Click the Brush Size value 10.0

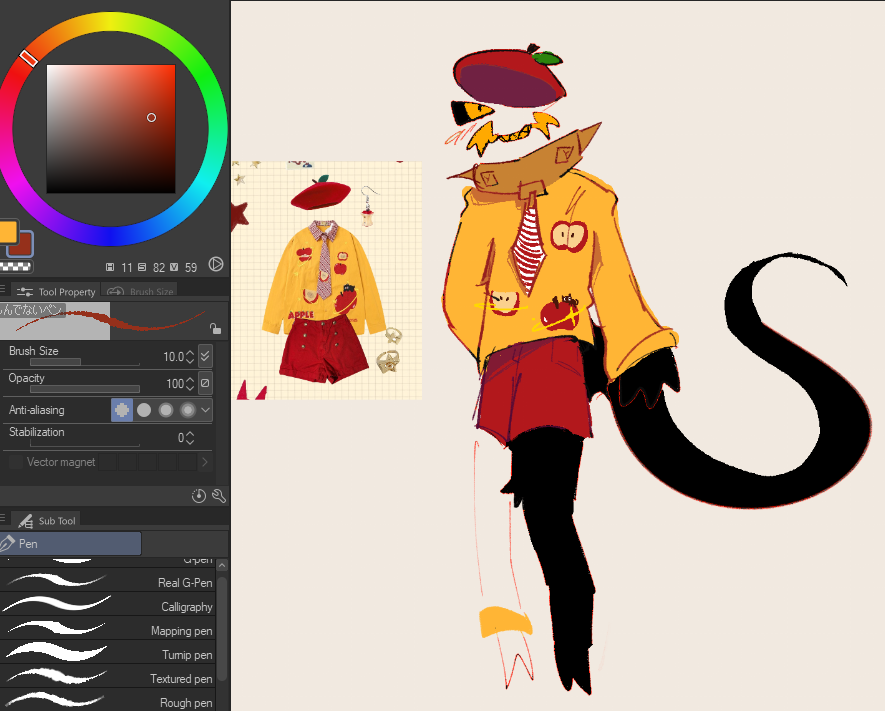[173, 357]
